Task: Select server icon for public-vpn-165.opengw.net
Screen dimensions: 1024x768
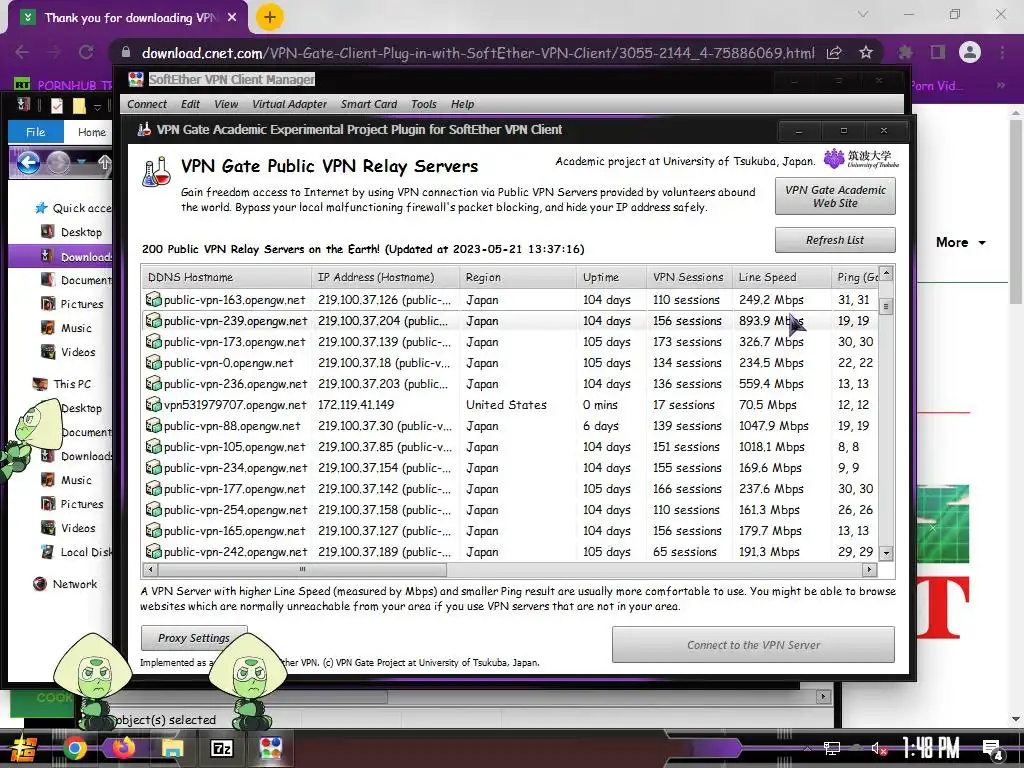Action: 153,530
